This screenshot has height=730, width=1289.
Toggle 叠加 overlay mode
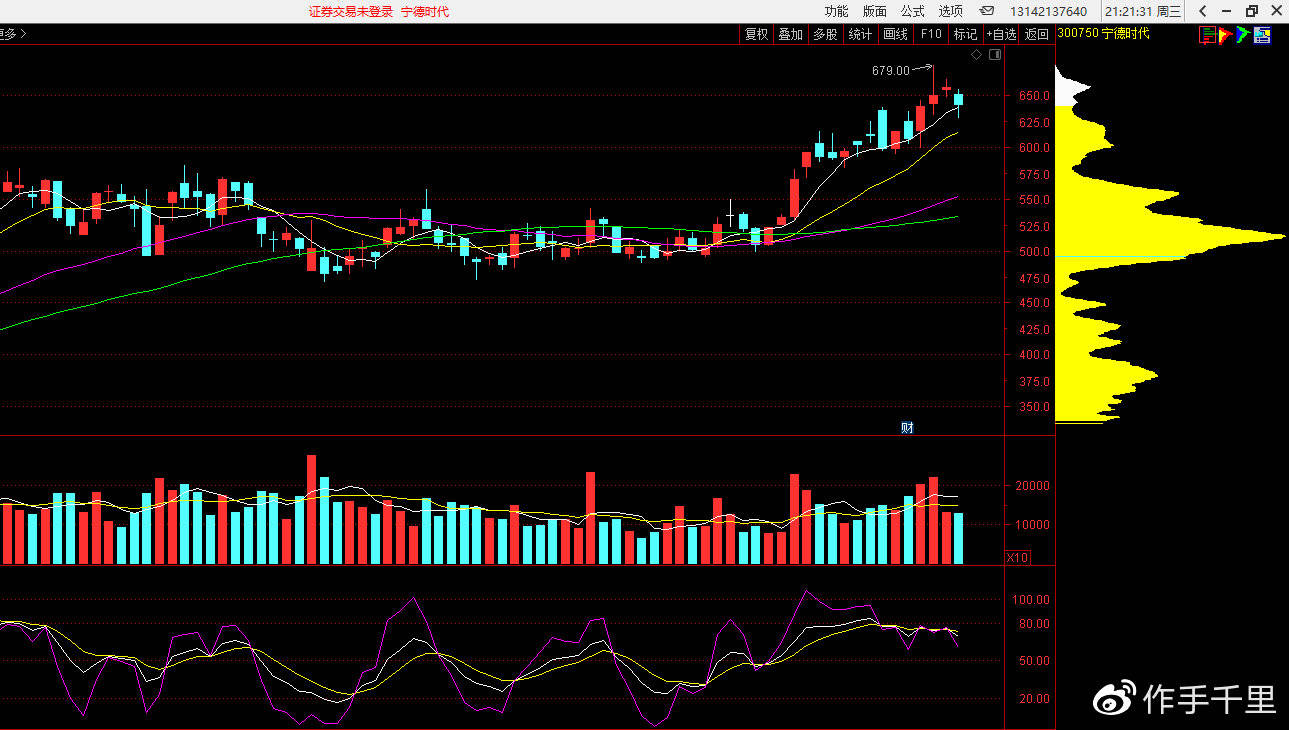pos(790,34)
